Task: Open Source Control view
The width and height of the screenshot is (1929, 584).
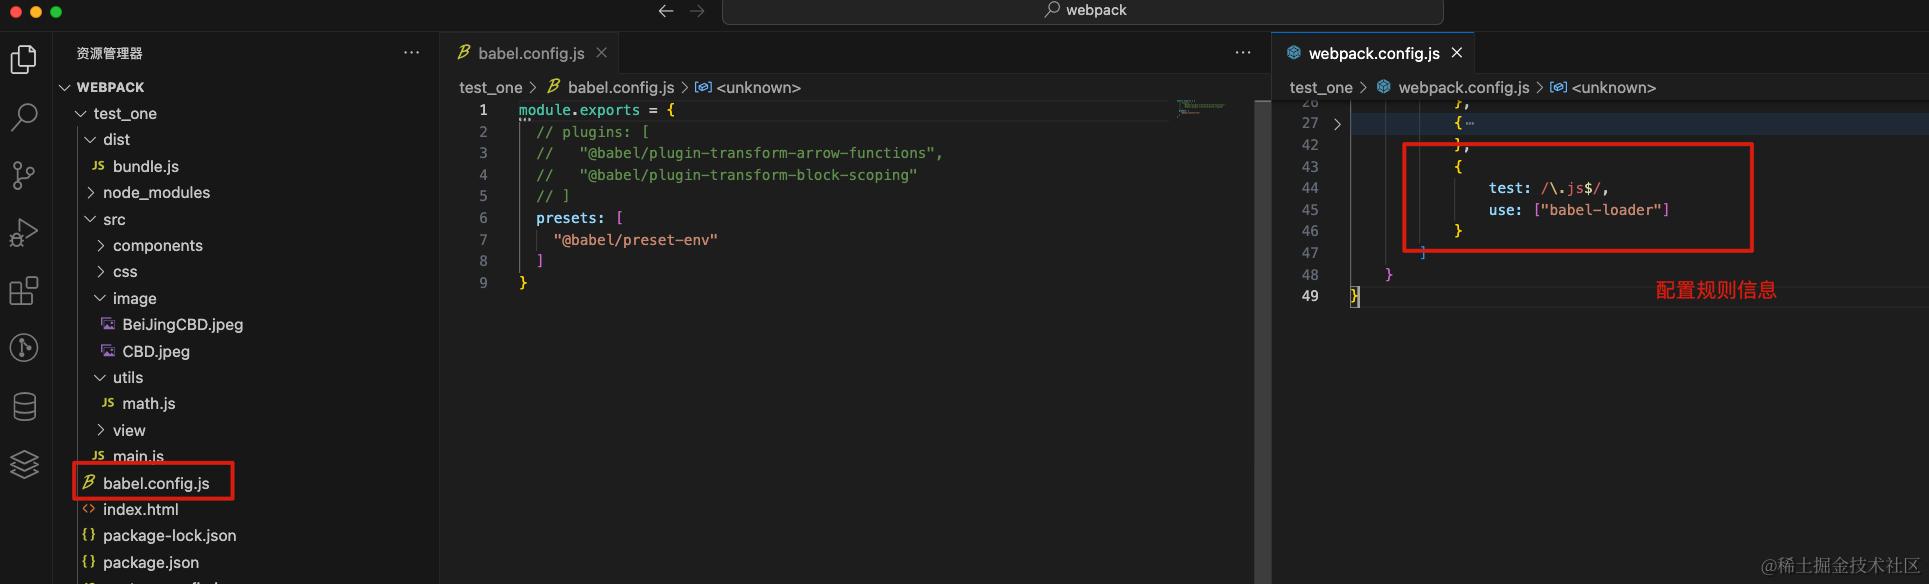Action: 24,176
